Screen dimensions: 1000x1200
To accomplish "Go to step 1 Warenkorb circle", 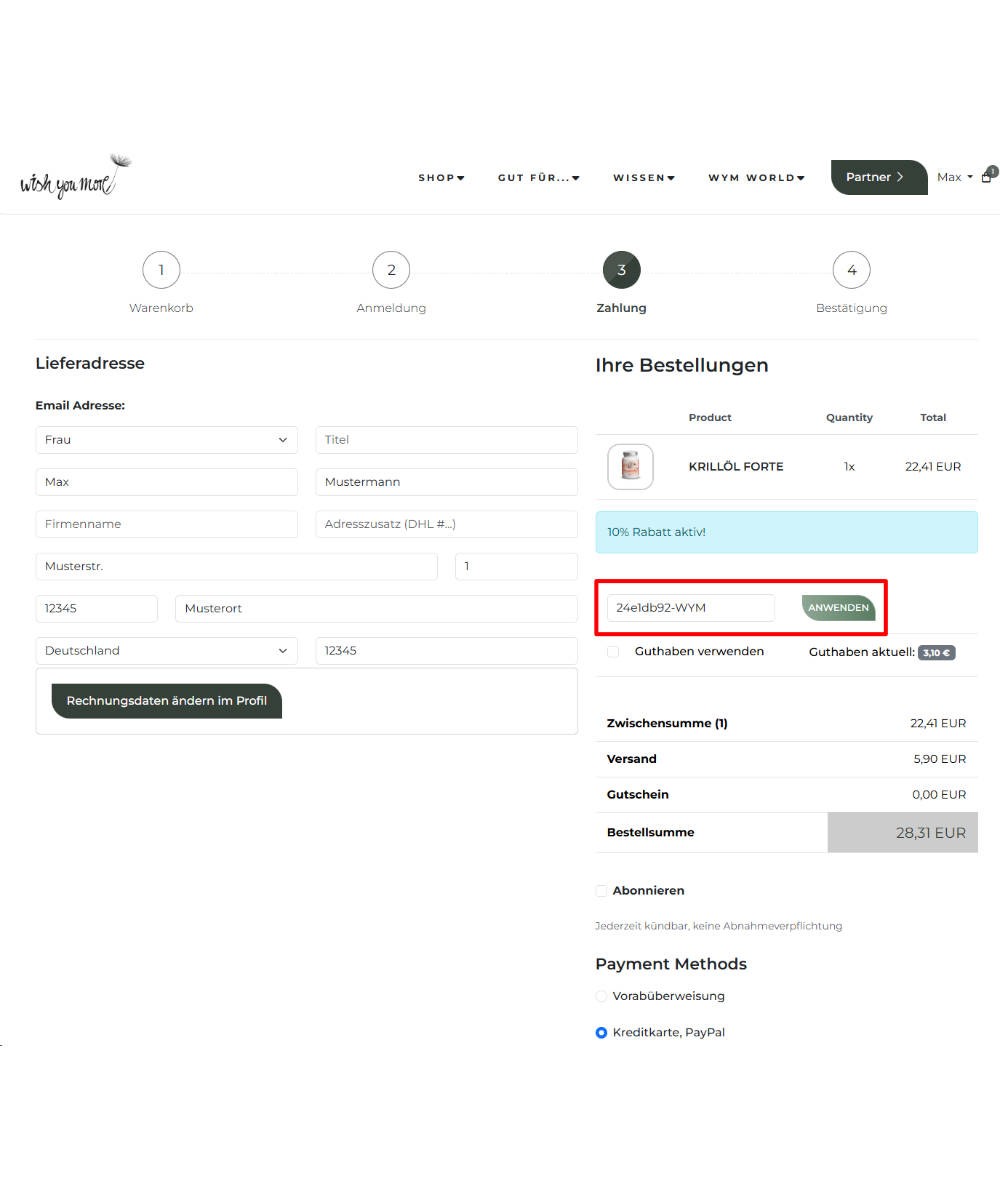I will click(x=161, y=270).
